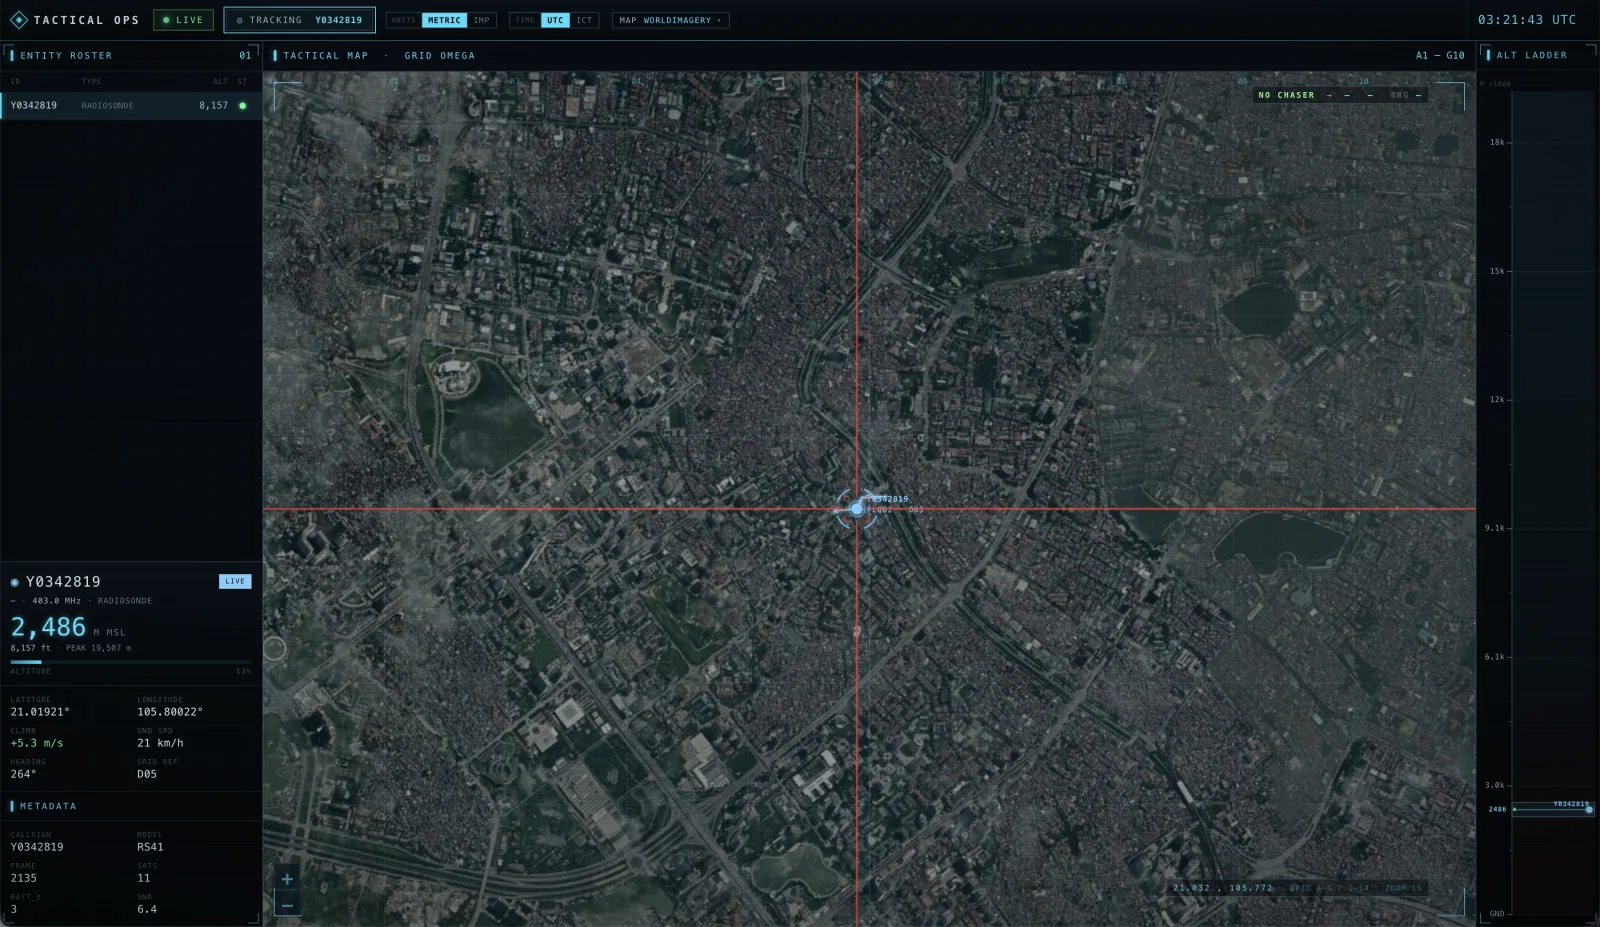This screenshot has height=927, width=1600.
Task: Click the A1 – G10 grid range label
Action: tap(1440, 55)
